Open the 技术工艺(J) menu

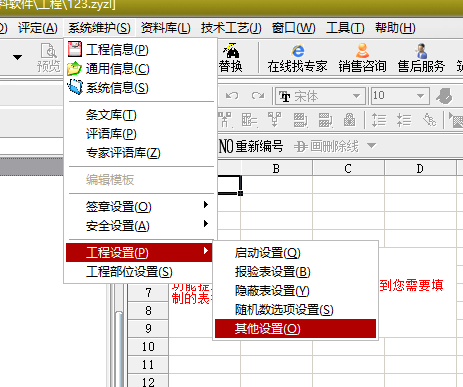pyautogui.click(x=231, y=28)
